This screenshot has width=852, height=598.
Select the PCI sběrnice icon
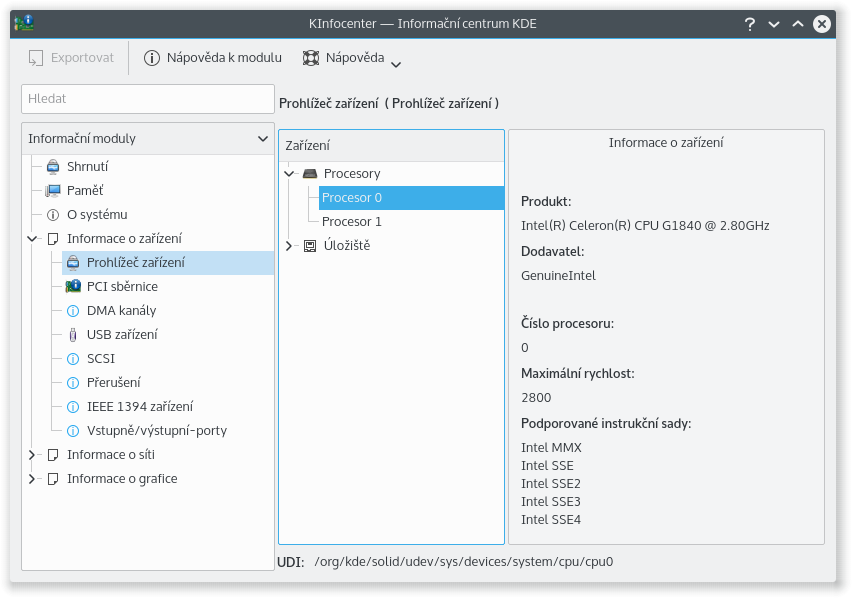tap(73, 286)
